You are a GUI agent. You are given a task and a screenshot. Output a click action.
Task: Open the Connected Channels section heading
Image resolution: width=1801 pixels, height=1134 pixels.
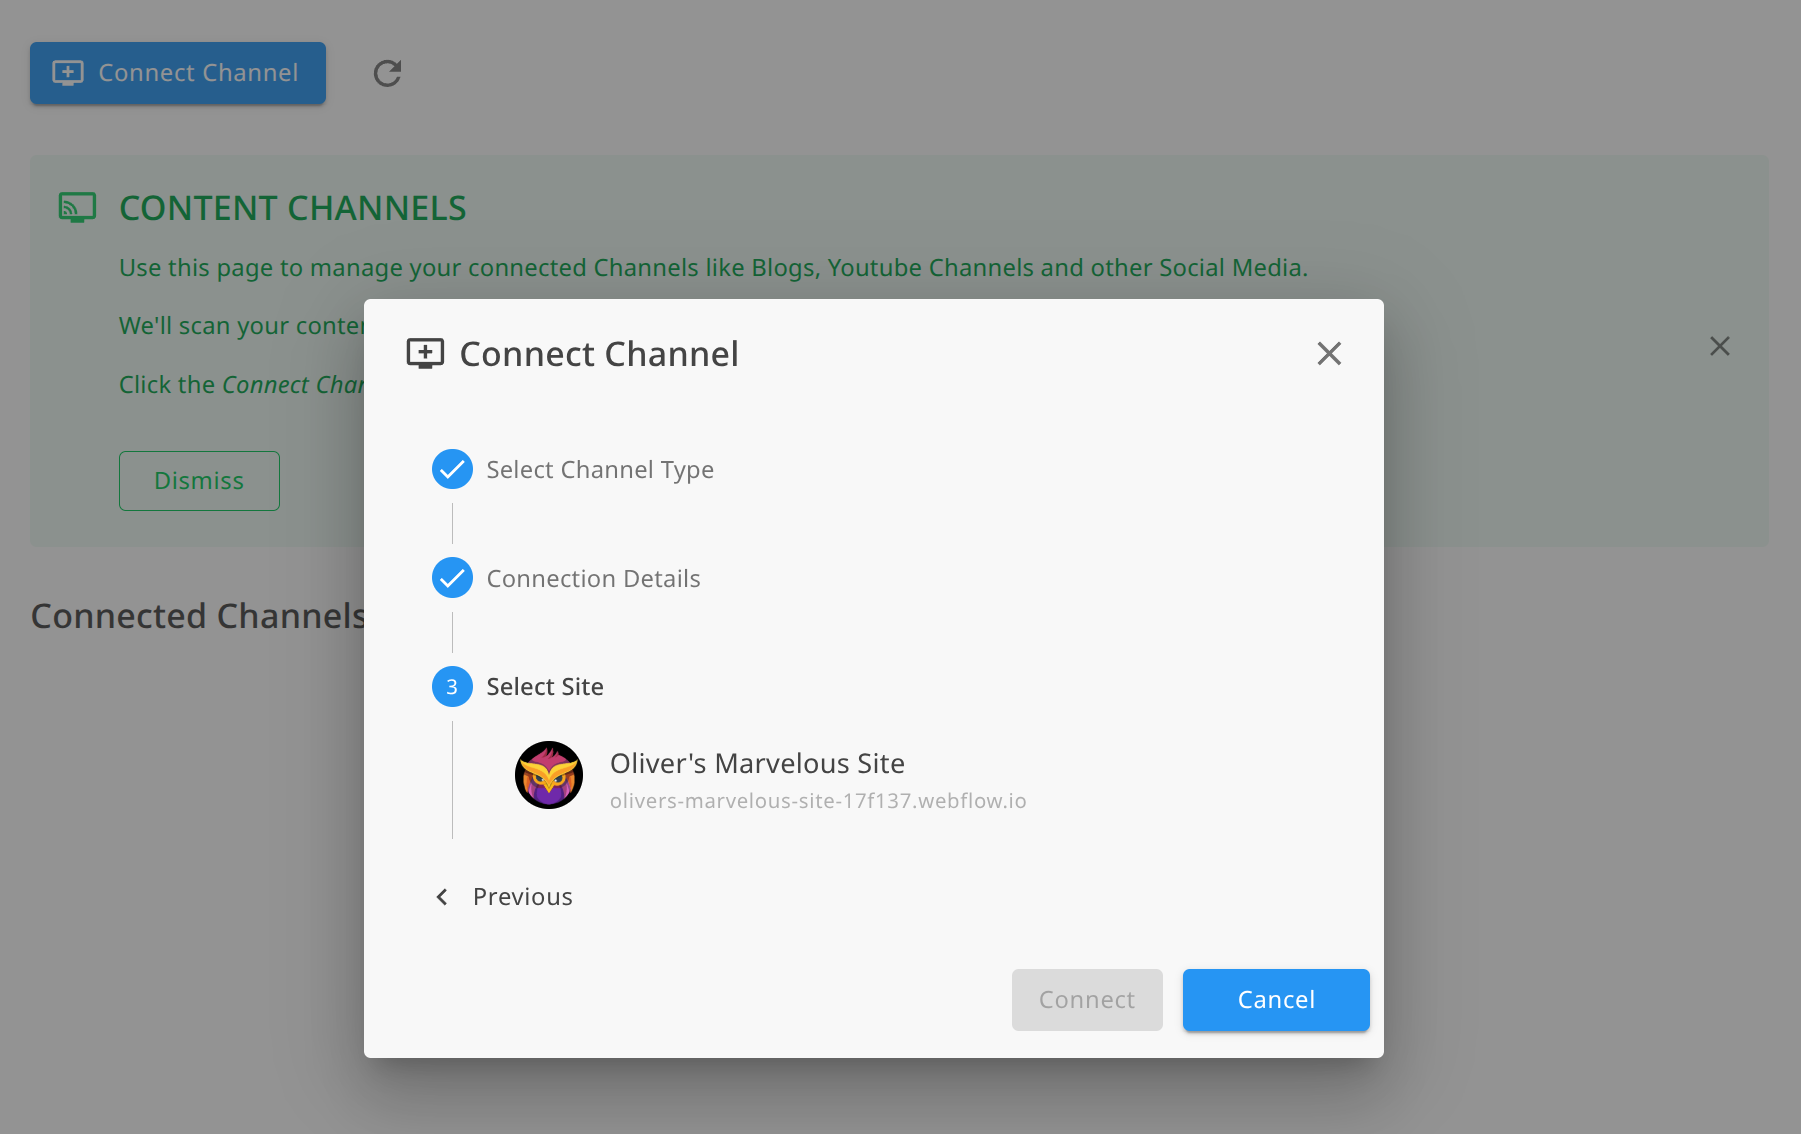point(197,615)
